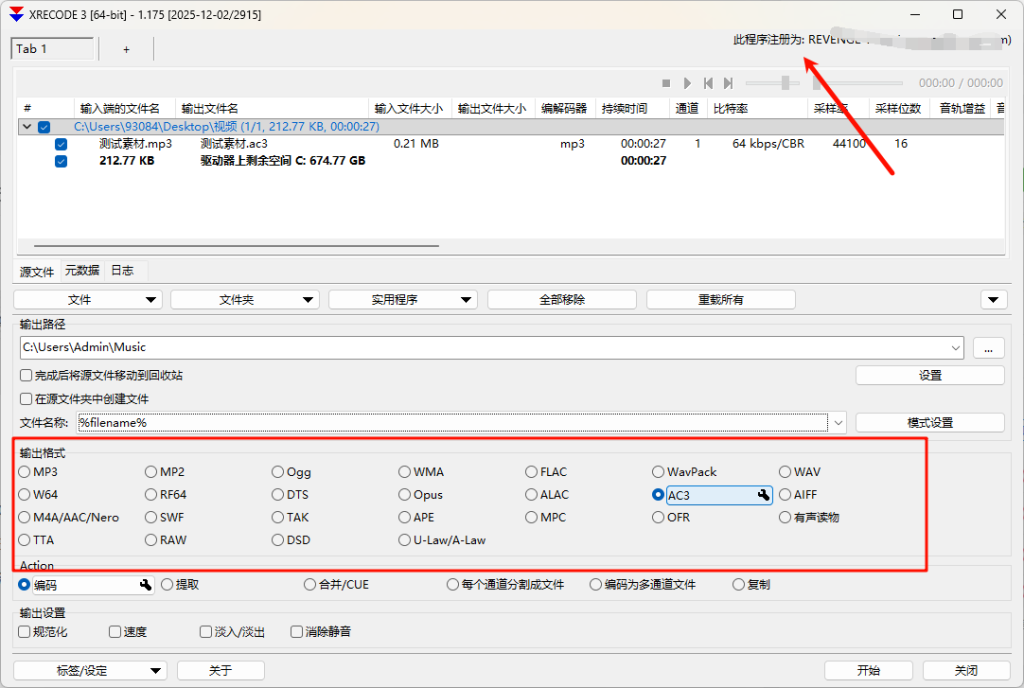1024x688 pixels.
Task: Skip to next track with the player icon
Action: (x=729, y=83)
